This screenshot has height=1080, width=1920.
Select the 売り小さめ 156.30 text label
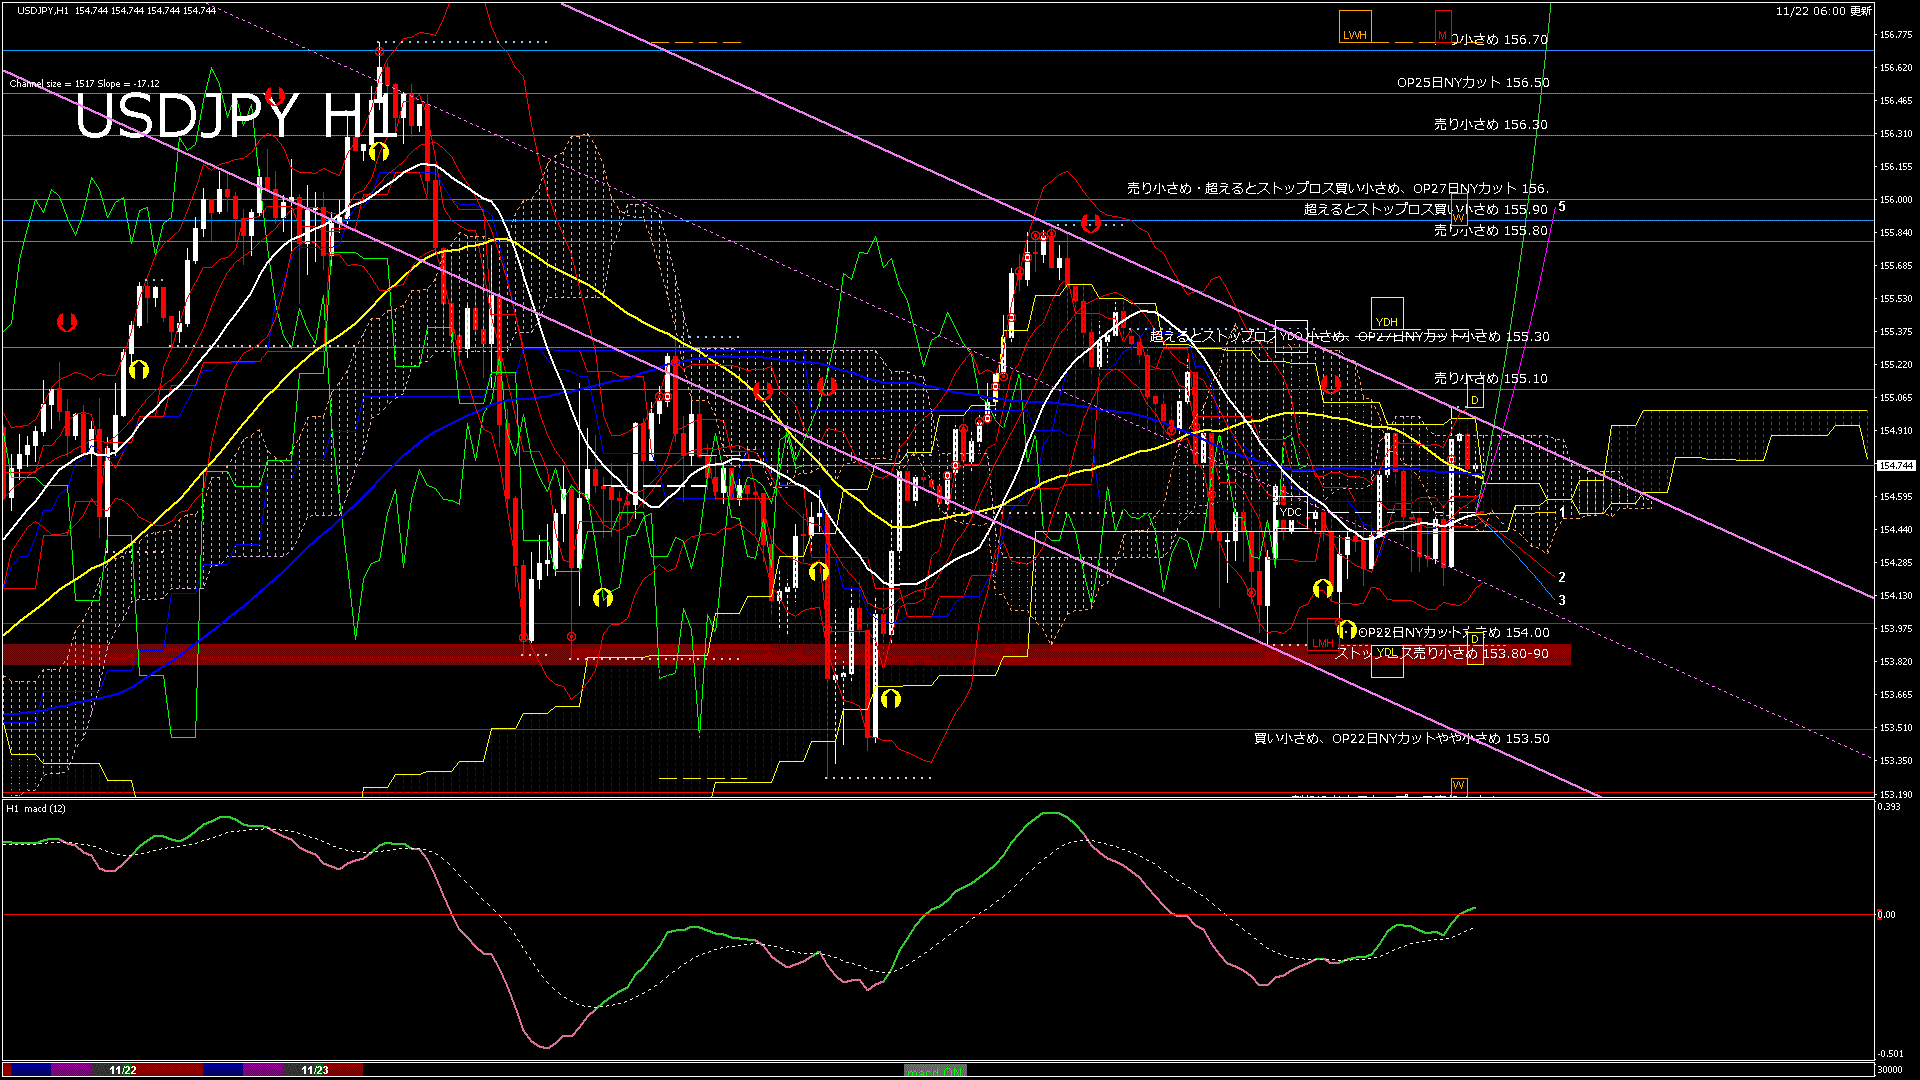click(x=1490, y=125)
